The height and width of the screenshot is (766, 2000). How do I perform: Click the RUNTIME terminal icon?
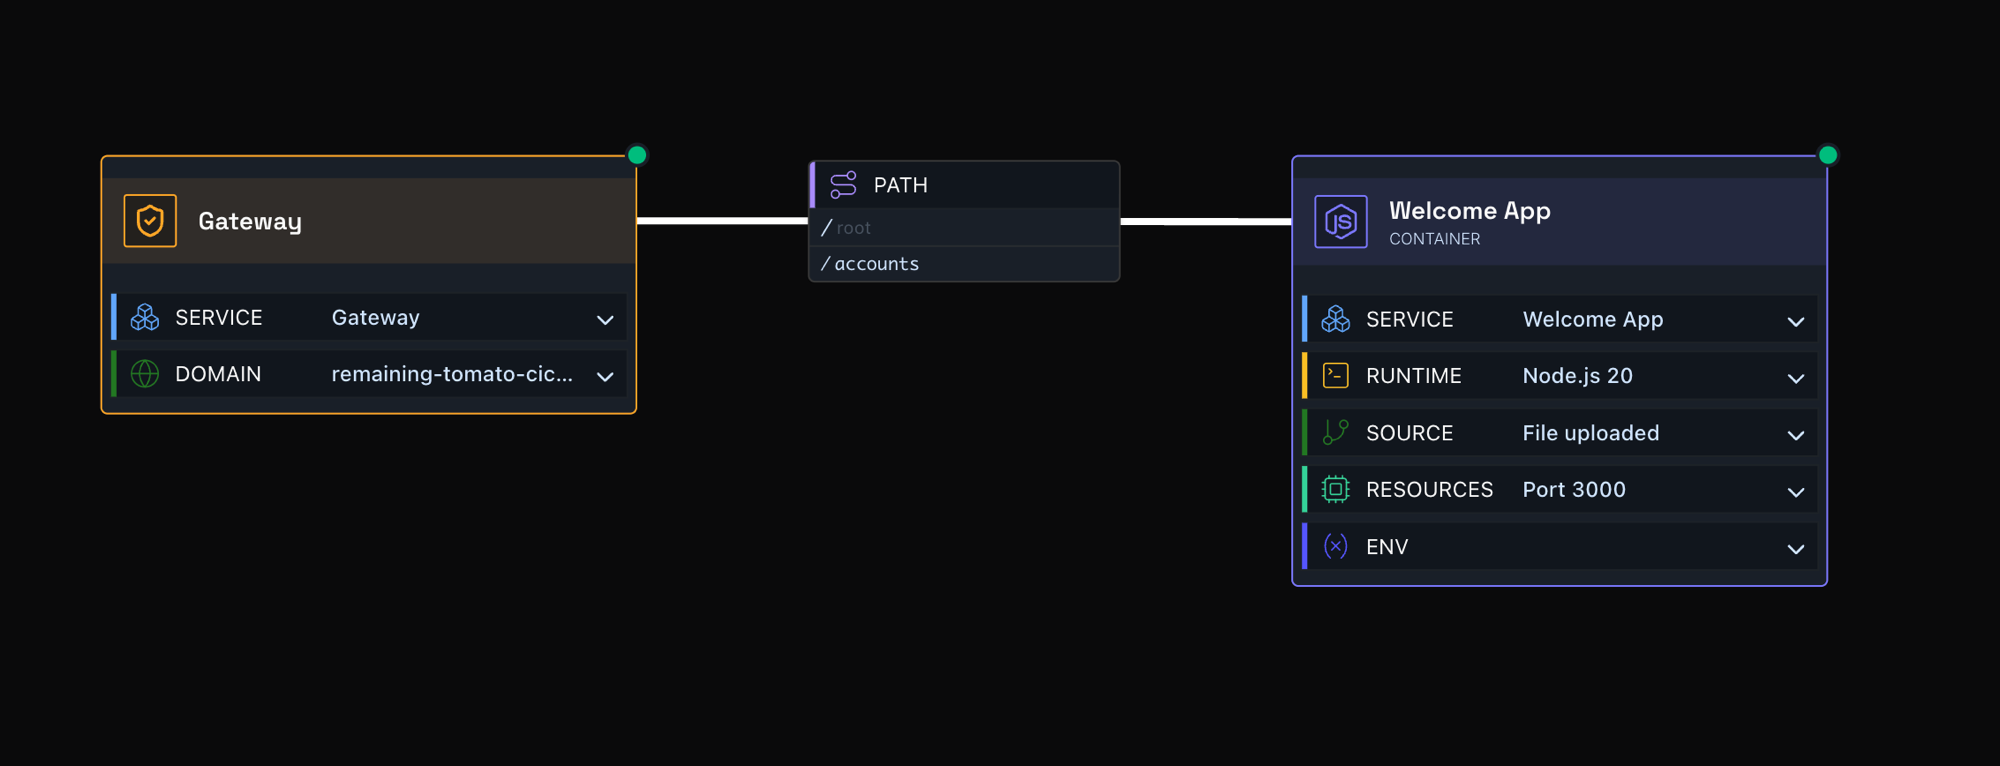coord(1336,375)
